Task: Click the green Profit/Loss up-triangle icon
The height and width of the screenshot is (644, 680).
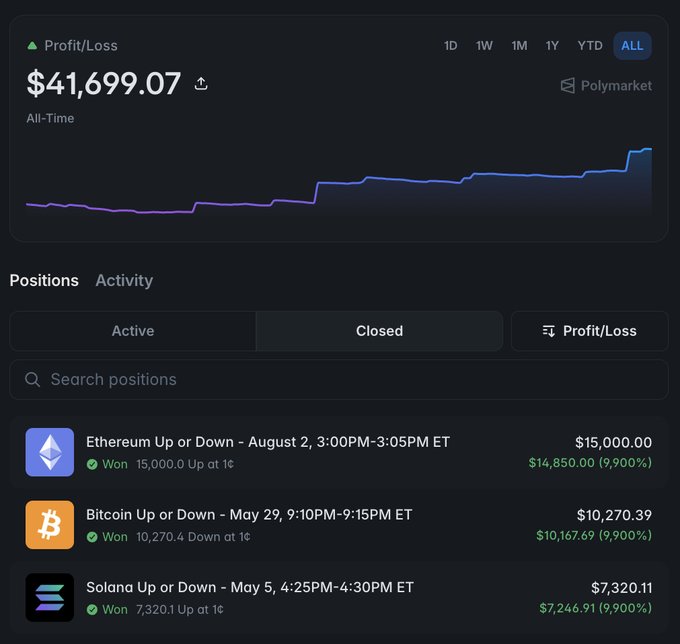Action: coord(32,46)
